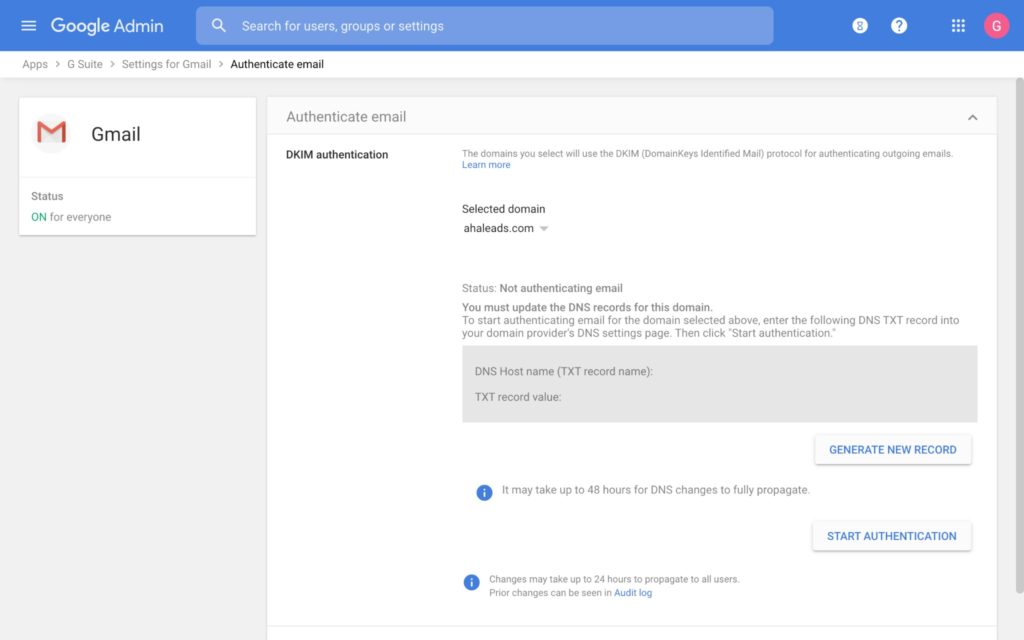The height and width of the screenshot is (640, 1024).
Task: Open the help question mark icon
Action: tap(899, 25)
